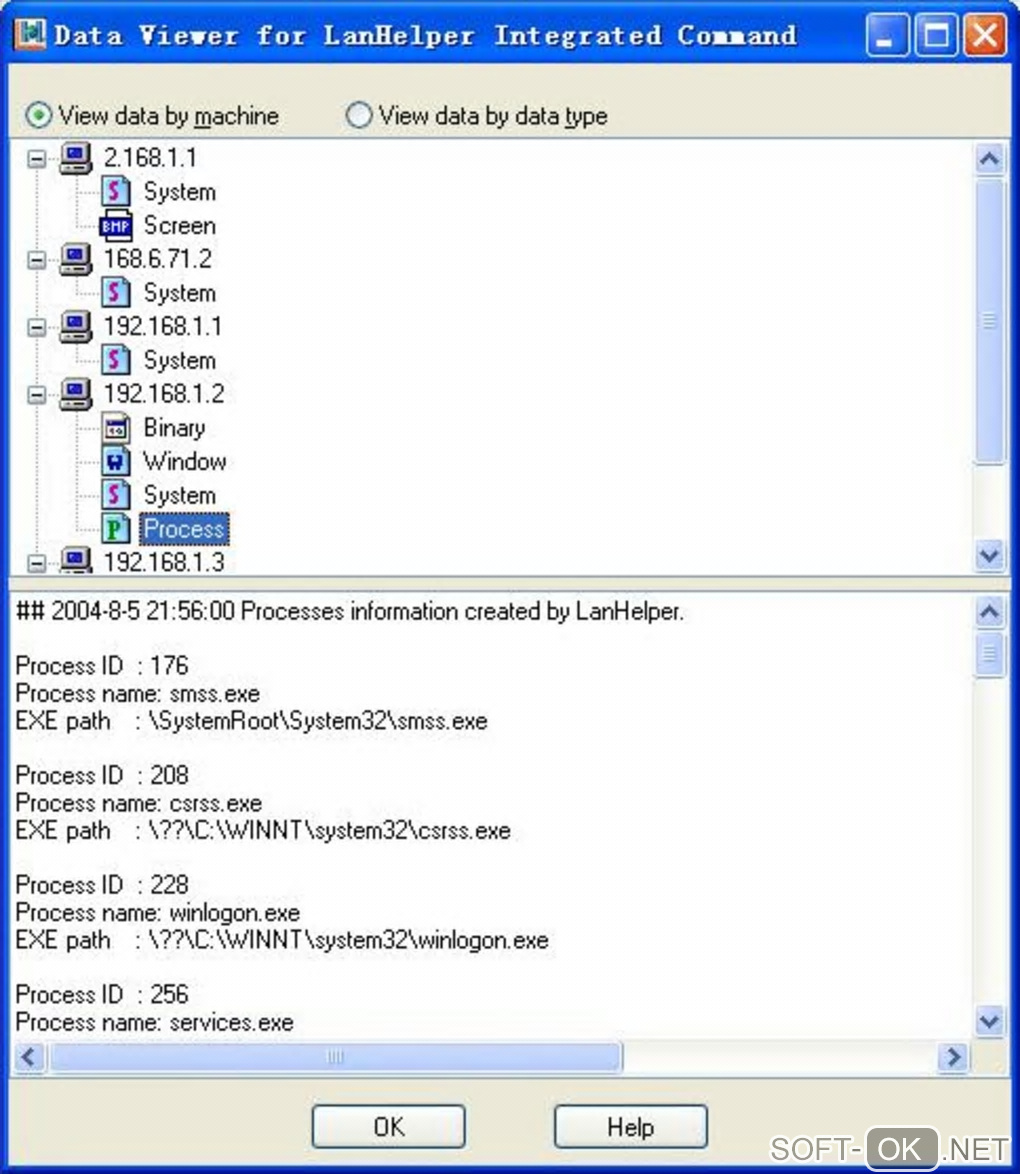The height and width of the screenshot is (1174, 1020).
Task: Select System under 192.168.1.1
Action: pyautogui.click(x=180, y=360)
